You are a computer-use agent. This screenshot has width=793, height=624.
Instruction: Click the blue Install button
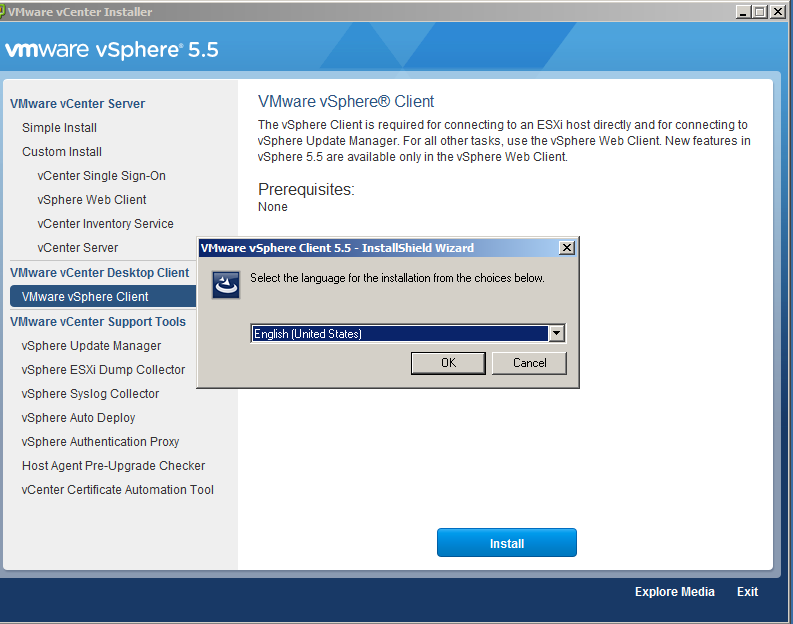pos(506,543)
